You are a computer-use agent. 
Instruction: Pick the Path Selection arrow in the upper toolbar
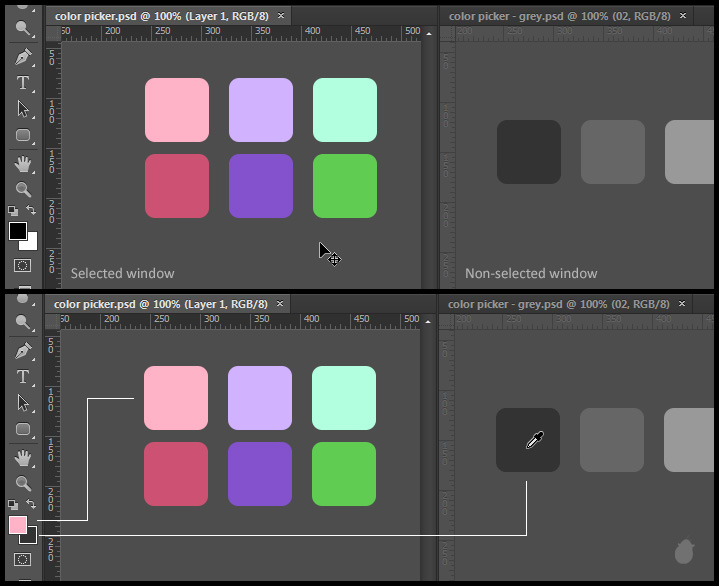pos(22,109)
